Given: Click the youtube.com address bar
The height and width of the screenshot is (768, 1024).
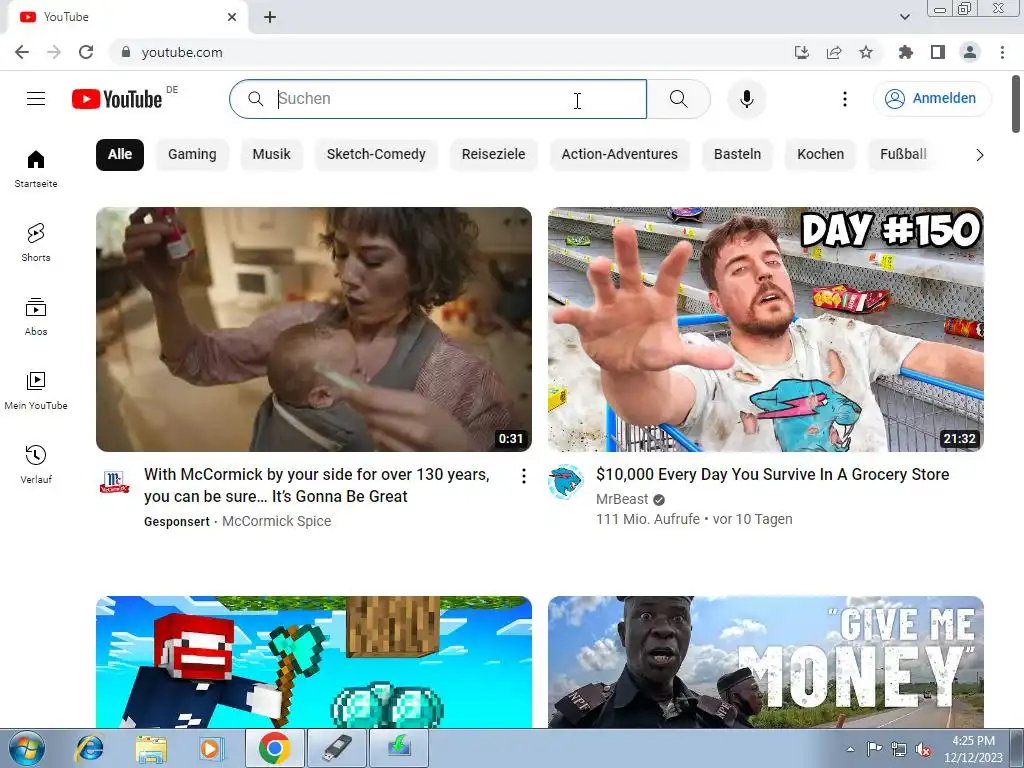Looking at the screenshot, I should [451, 52].
